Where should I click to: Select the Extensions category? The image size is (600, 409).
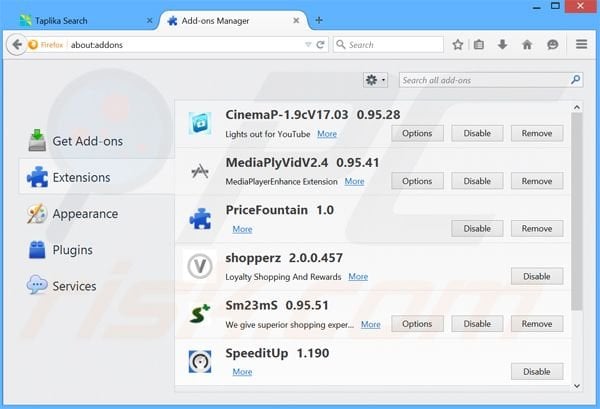[x=97, y=177]
